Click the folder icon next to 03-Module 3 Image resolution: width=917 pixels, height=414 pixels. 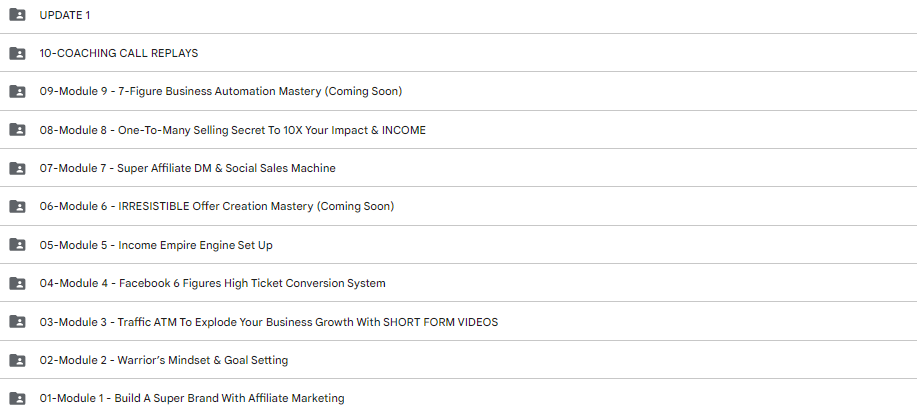pyautogui.click(x=18, y=322)
